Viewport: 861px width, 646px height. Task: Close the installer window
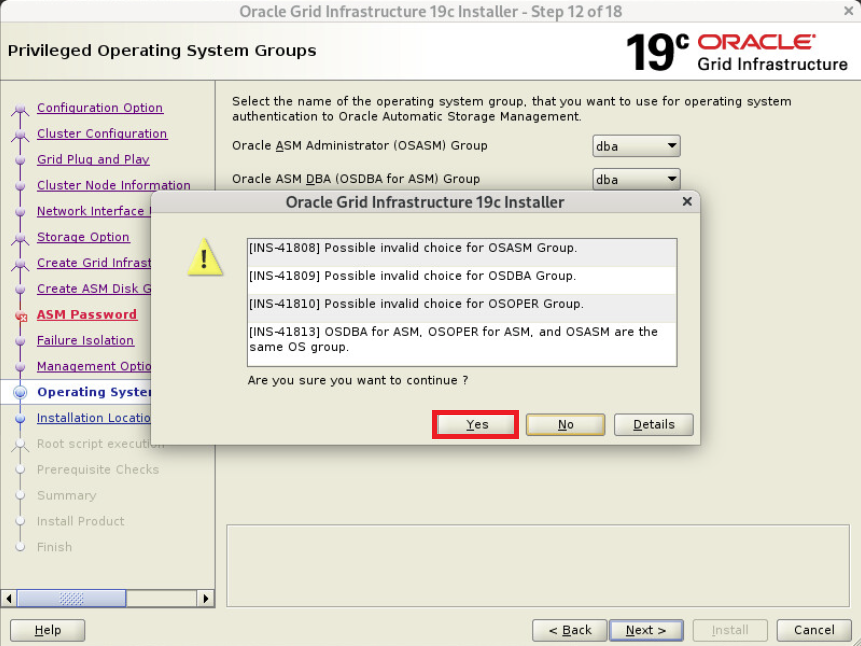coord(848,10)
